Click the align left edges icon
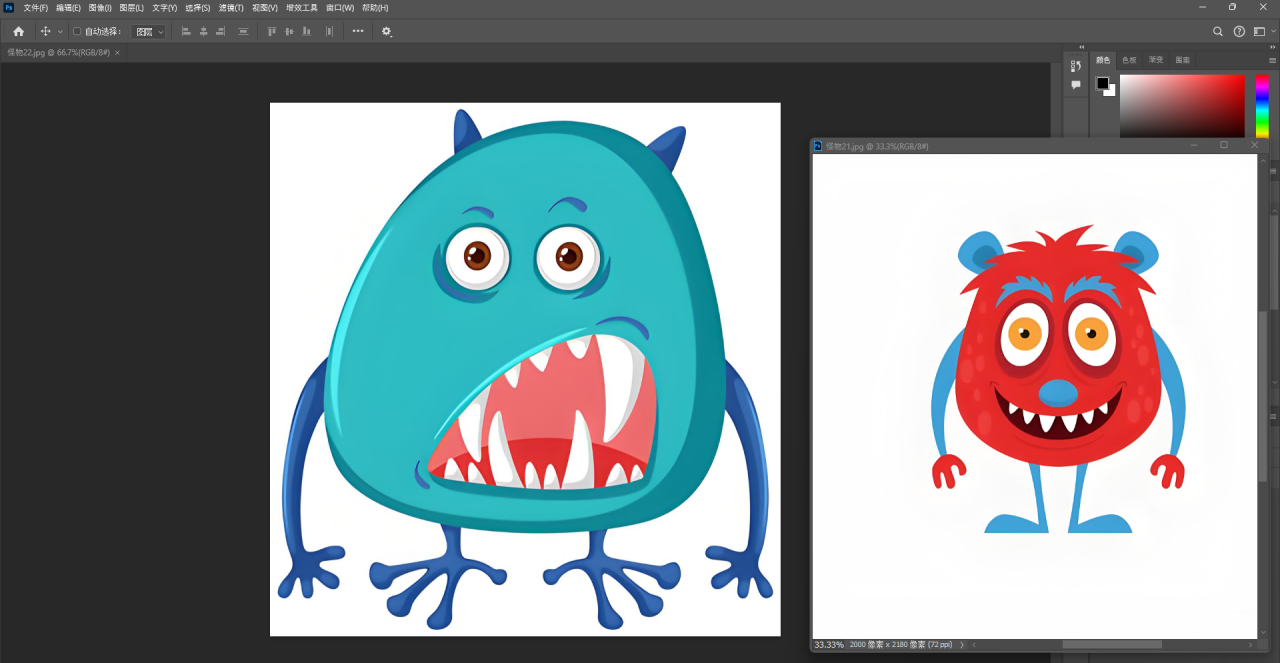Image resolution: width=1280 pixels, height=663 pixels. coord(186,31)
